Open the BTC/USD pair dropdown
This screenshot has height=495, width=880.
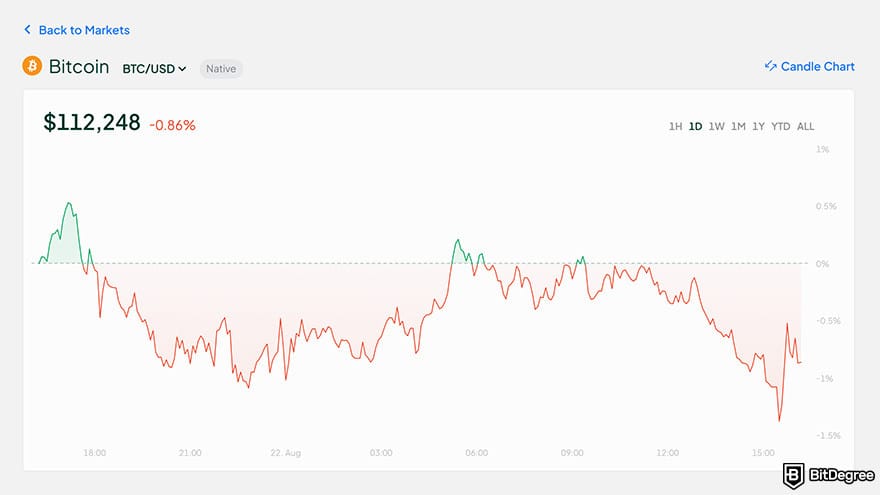[154, 68]
